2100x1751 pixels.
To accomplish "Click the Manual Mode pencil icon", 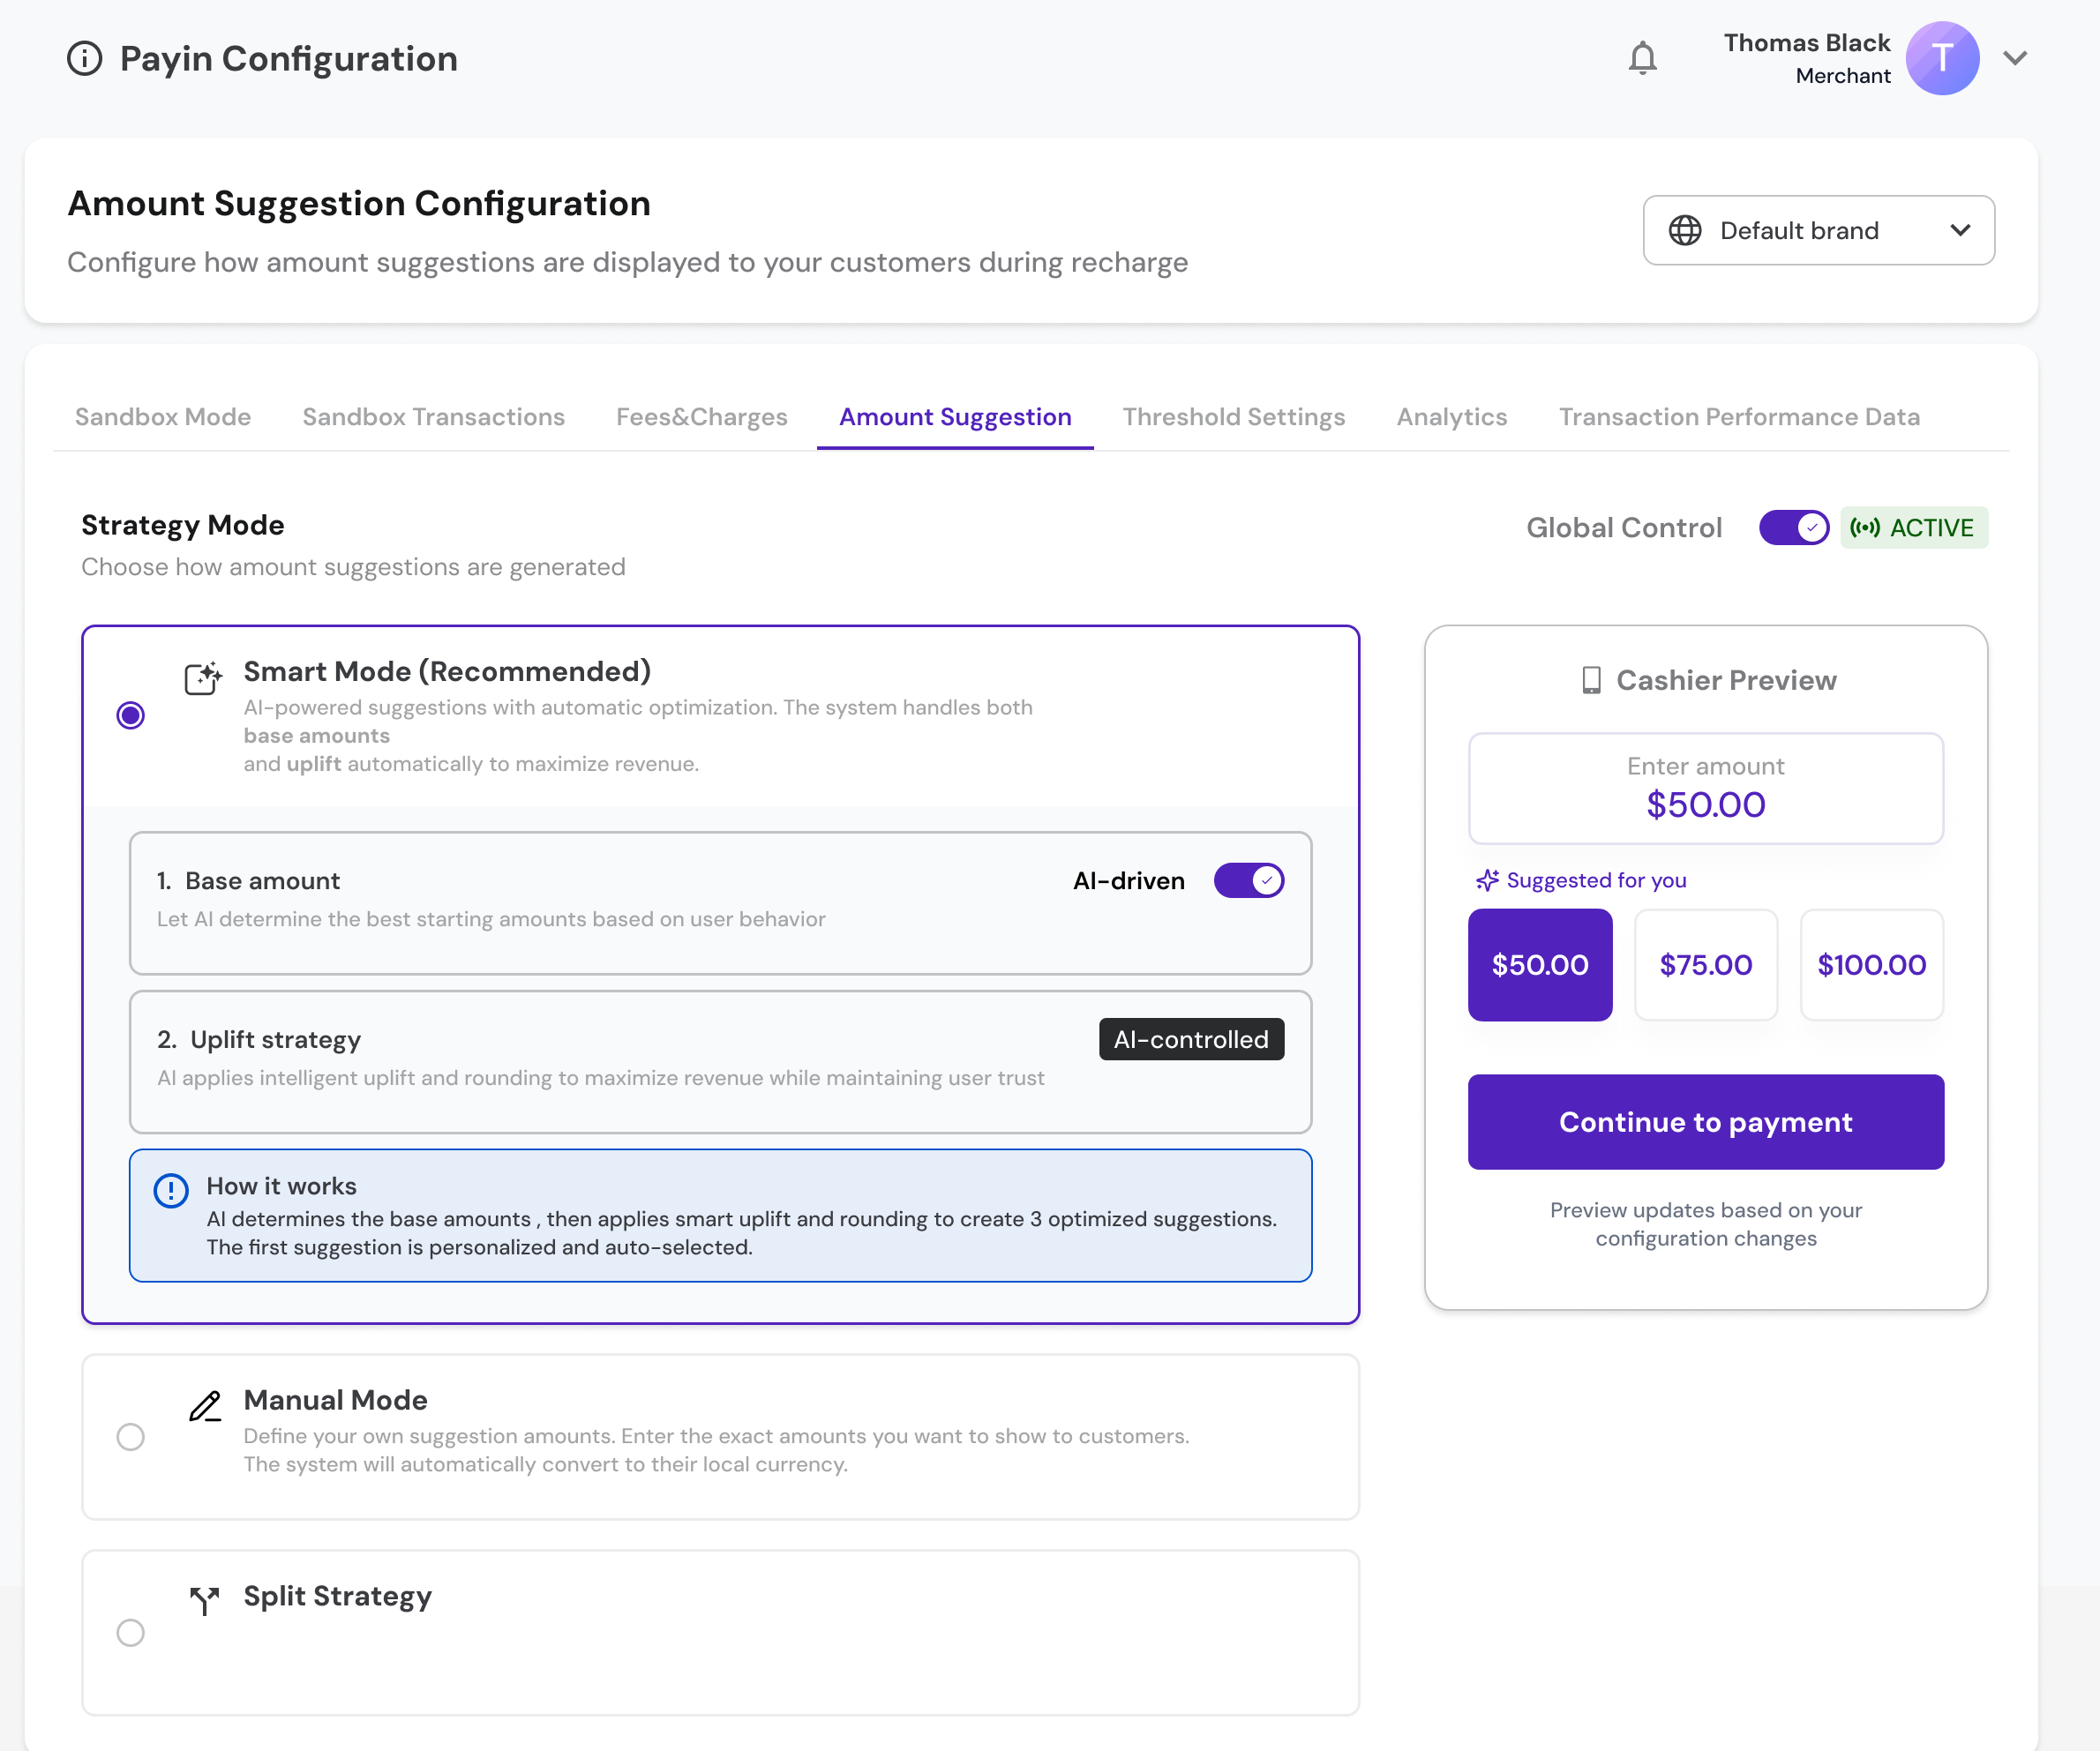I will tap(205, 1406).
